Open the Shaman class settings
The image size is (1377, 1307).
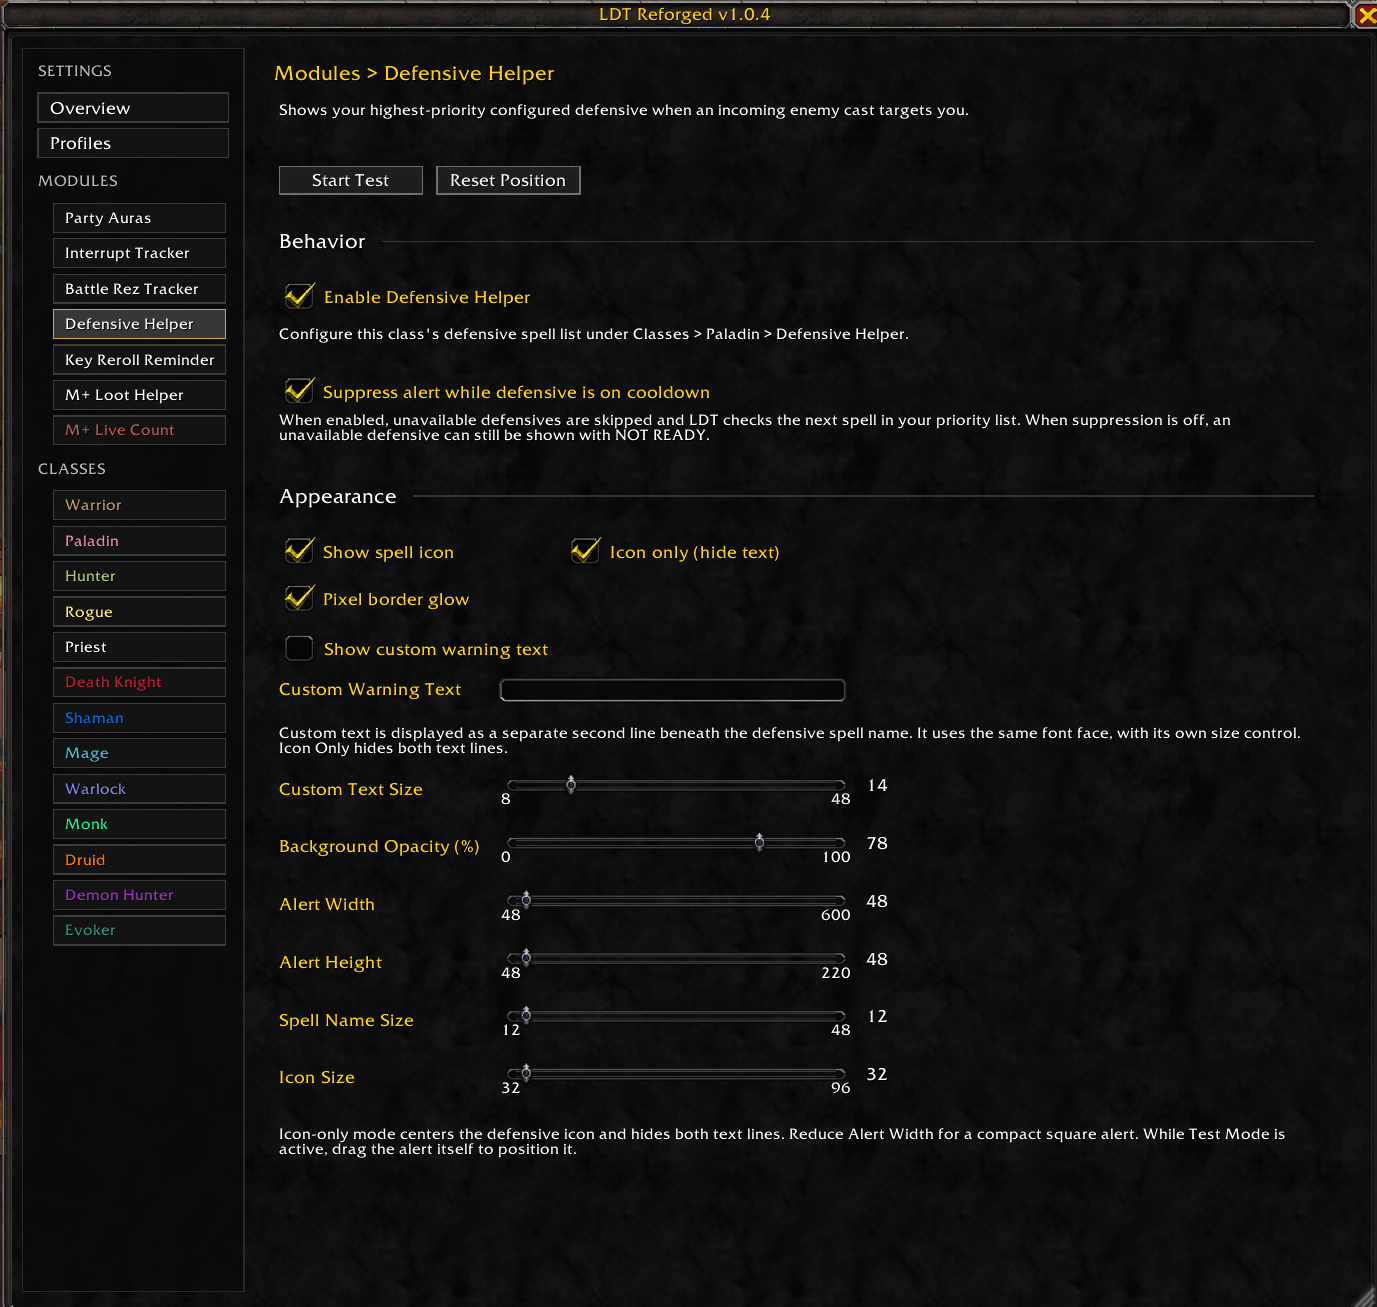point(139,718)
